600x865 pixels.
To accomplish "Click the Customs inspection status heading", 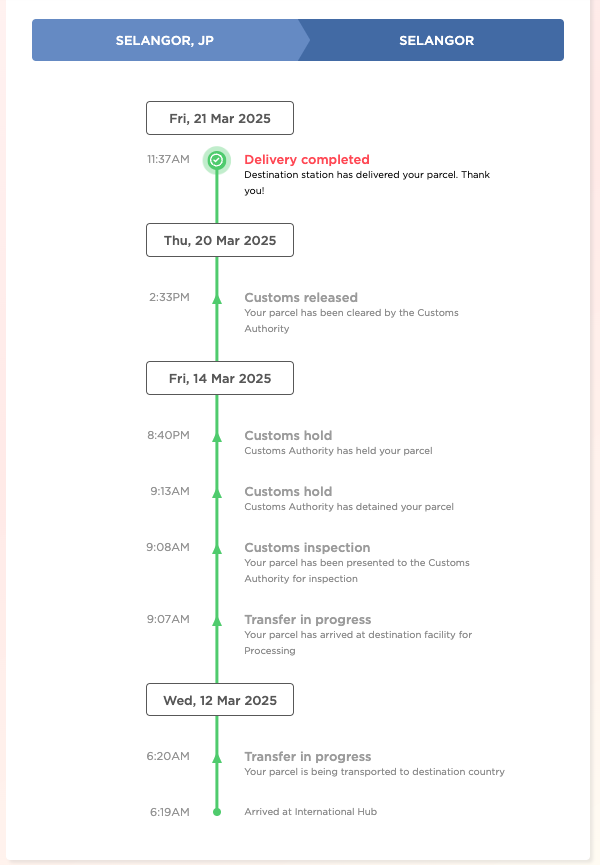I will click(307, 547).
